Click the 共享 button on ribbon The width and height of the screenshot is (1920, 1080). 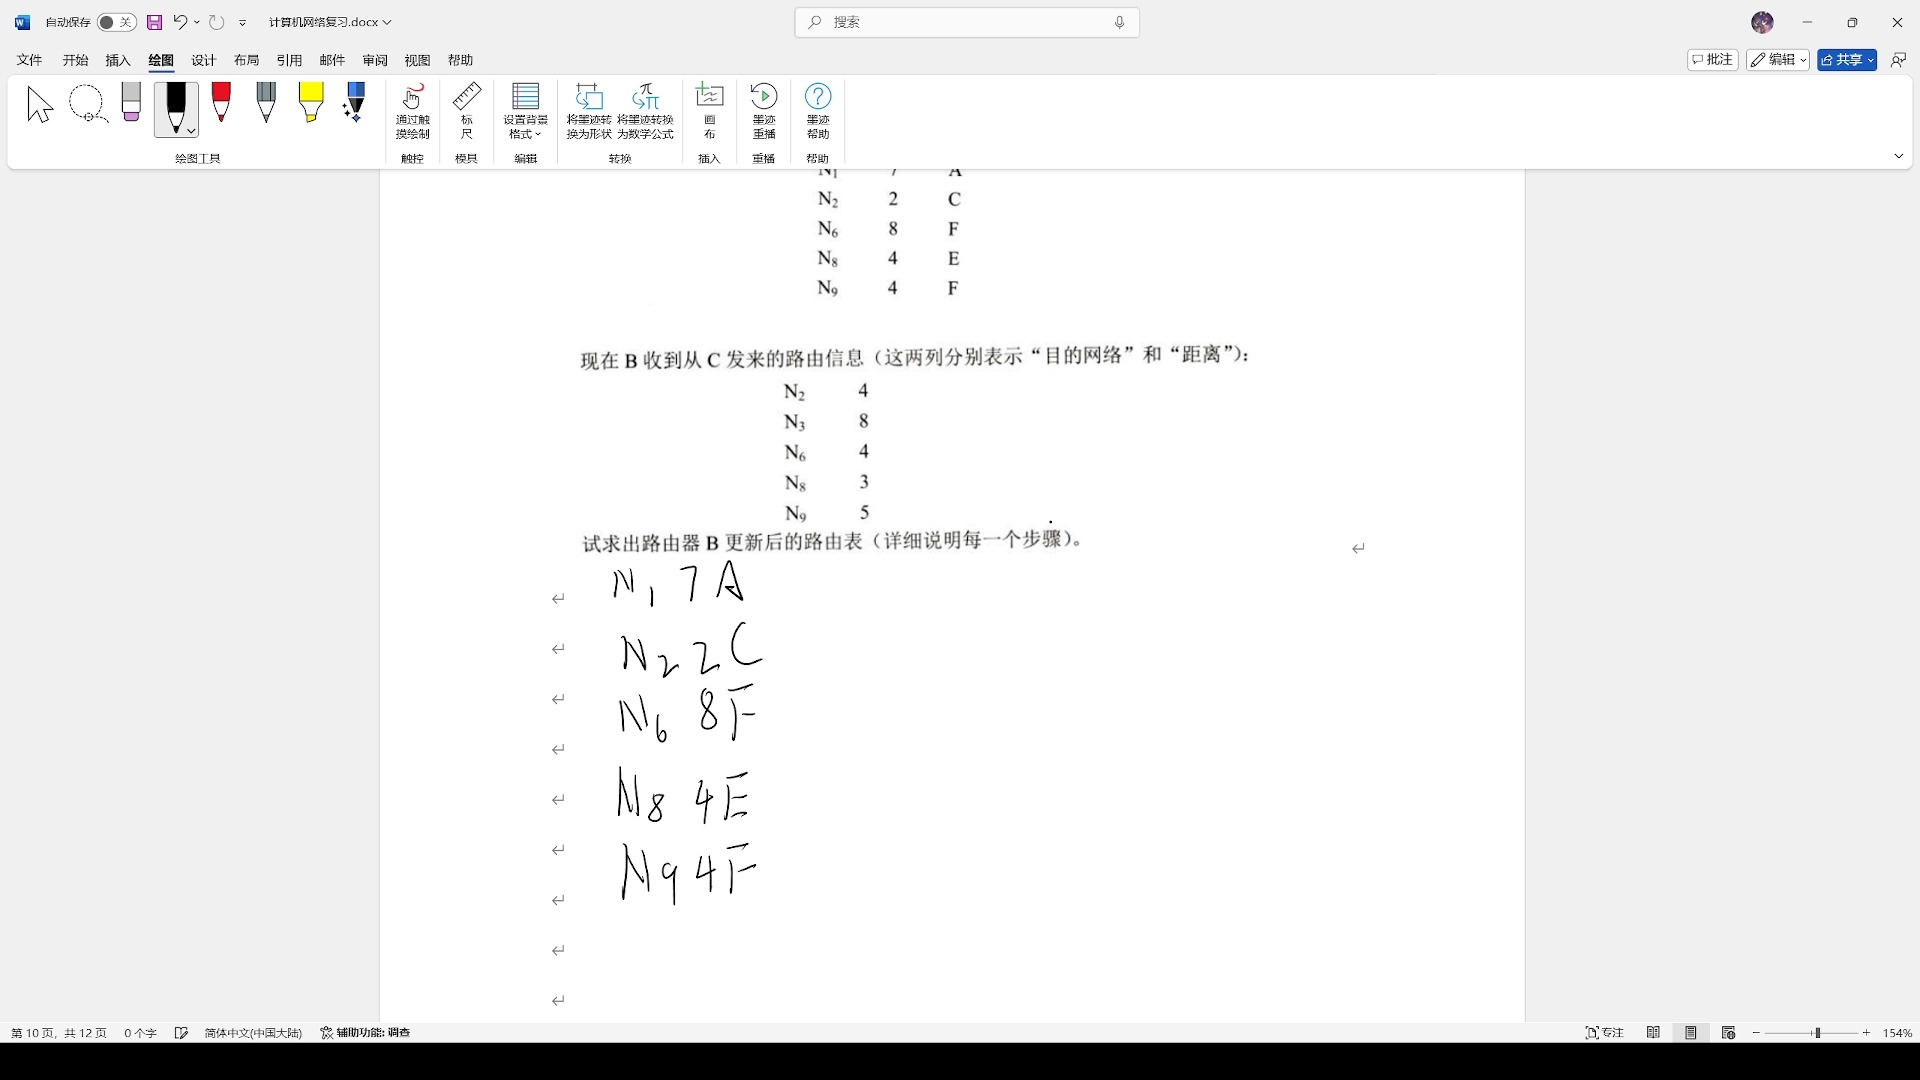[1844, 59]
